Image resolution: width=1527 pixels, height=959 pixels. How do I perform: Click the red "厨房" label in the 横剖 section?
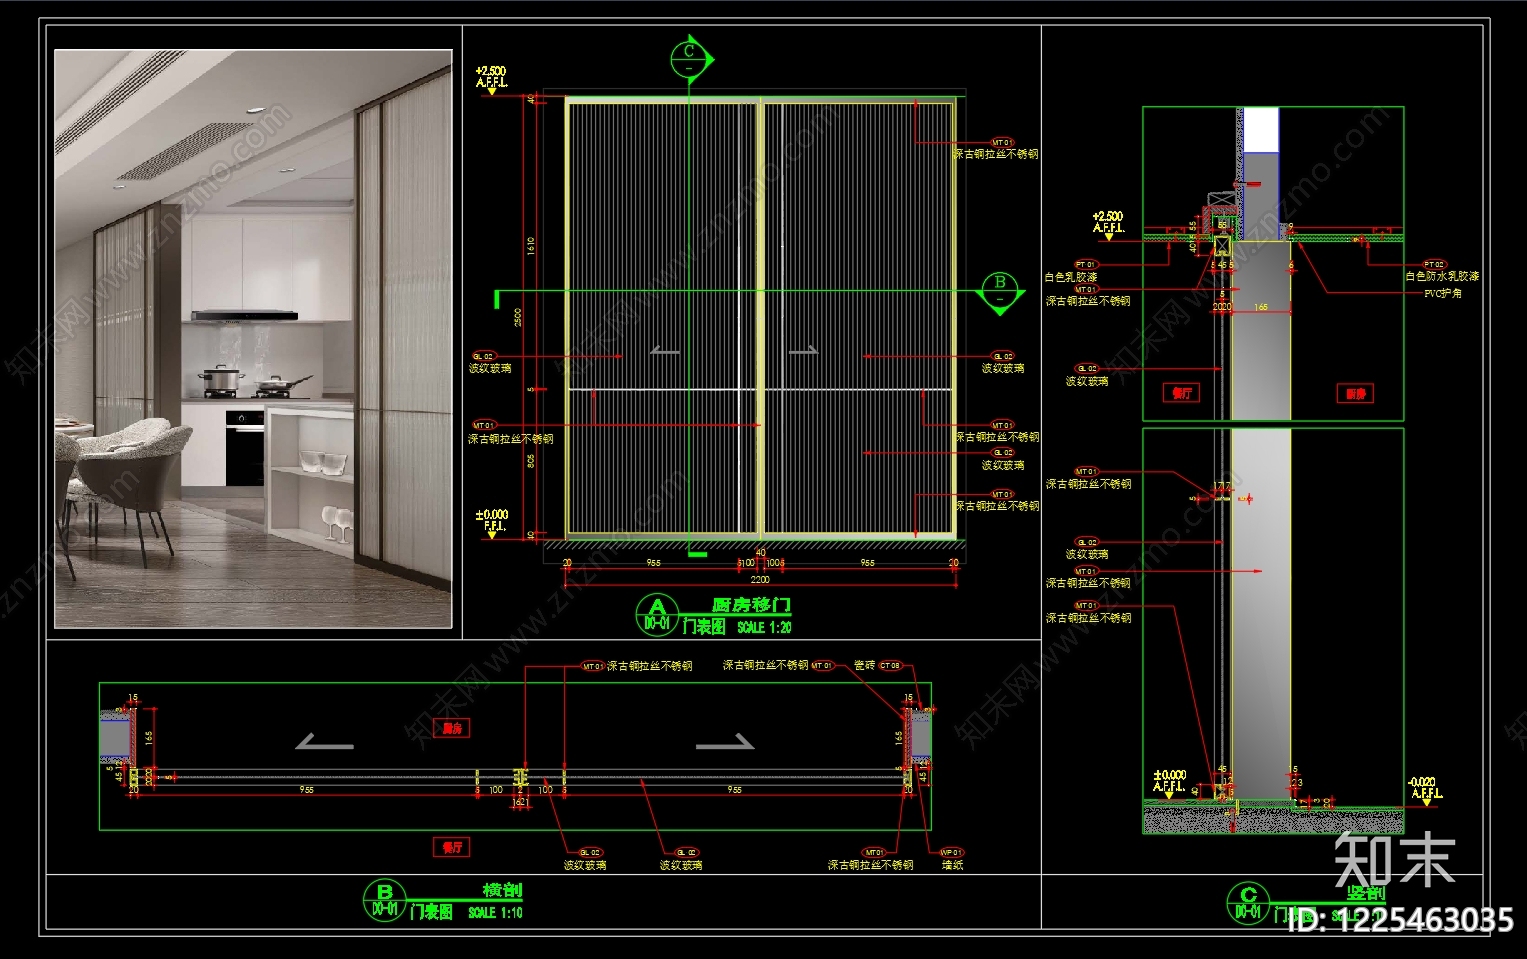tap(452, 728)
